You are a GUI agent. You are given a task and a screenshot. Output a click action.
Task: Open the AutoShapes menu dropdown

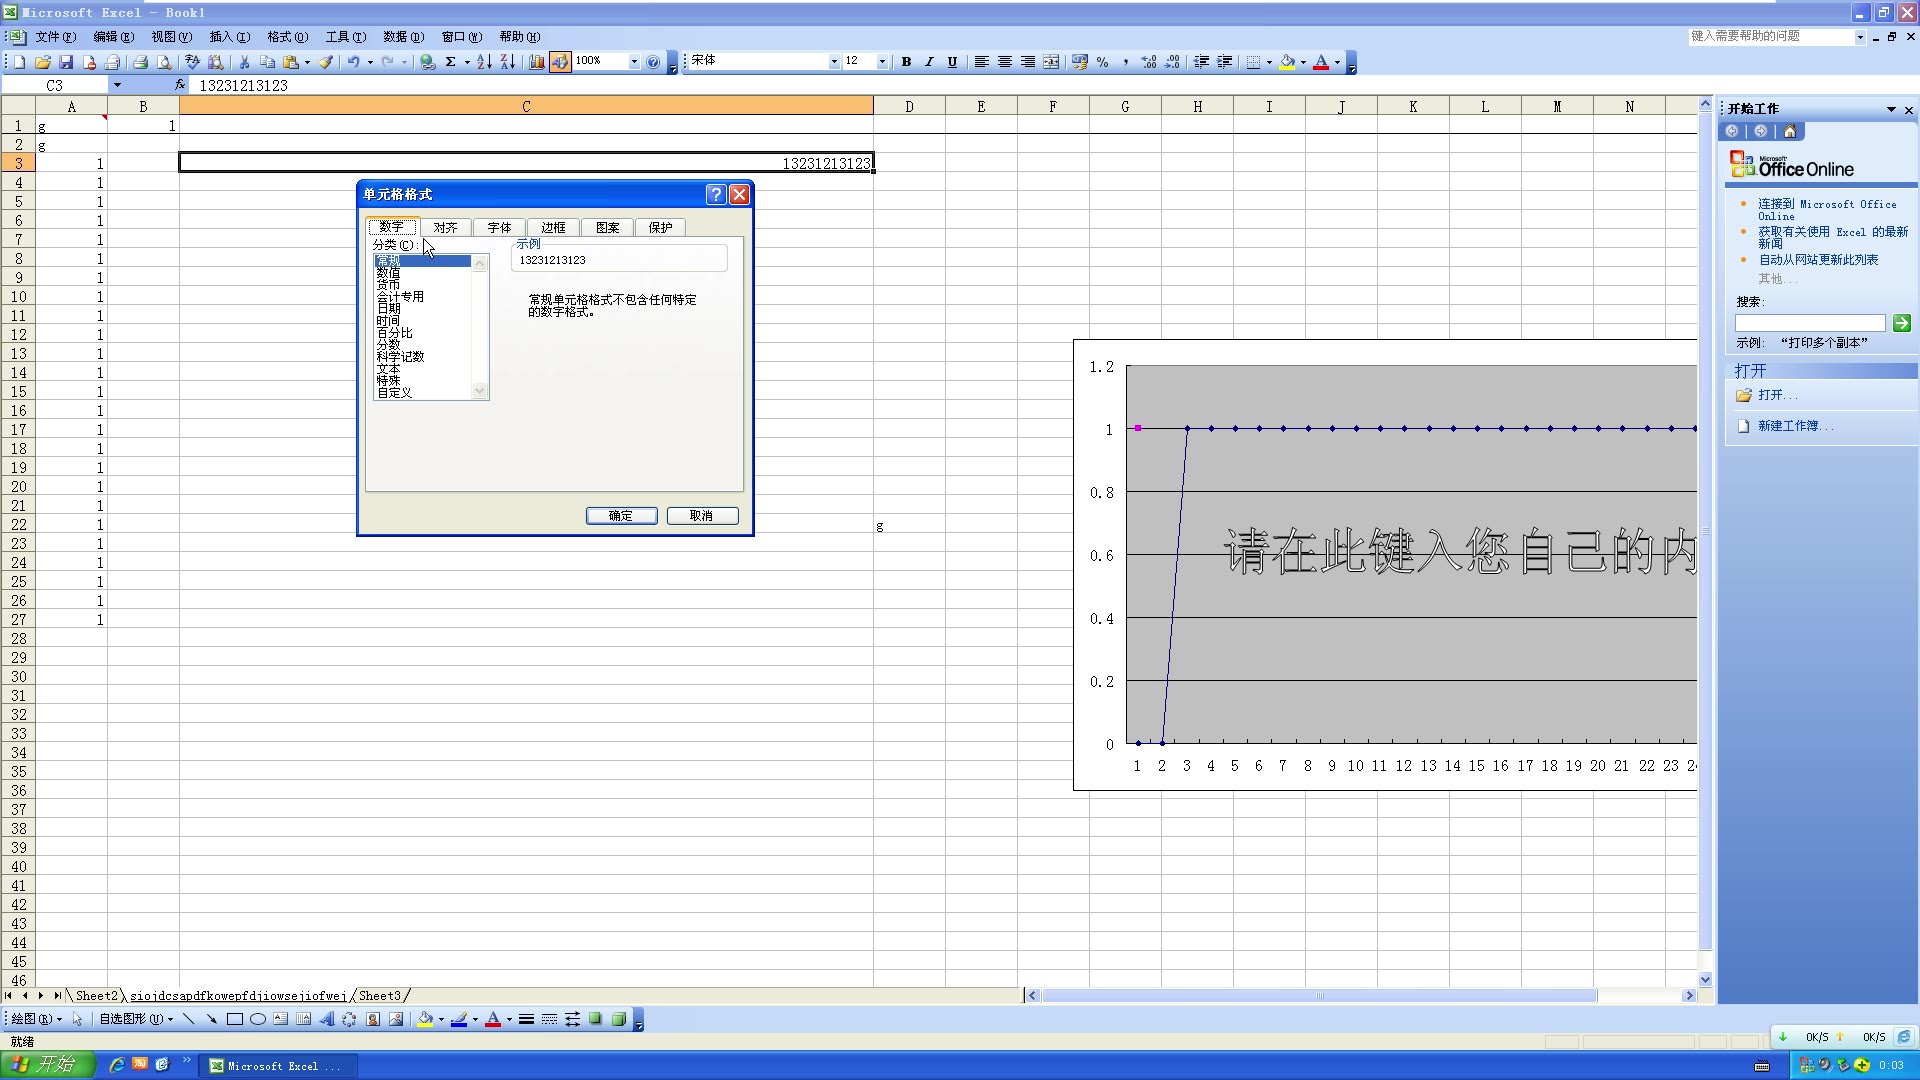pos(136,1020)
